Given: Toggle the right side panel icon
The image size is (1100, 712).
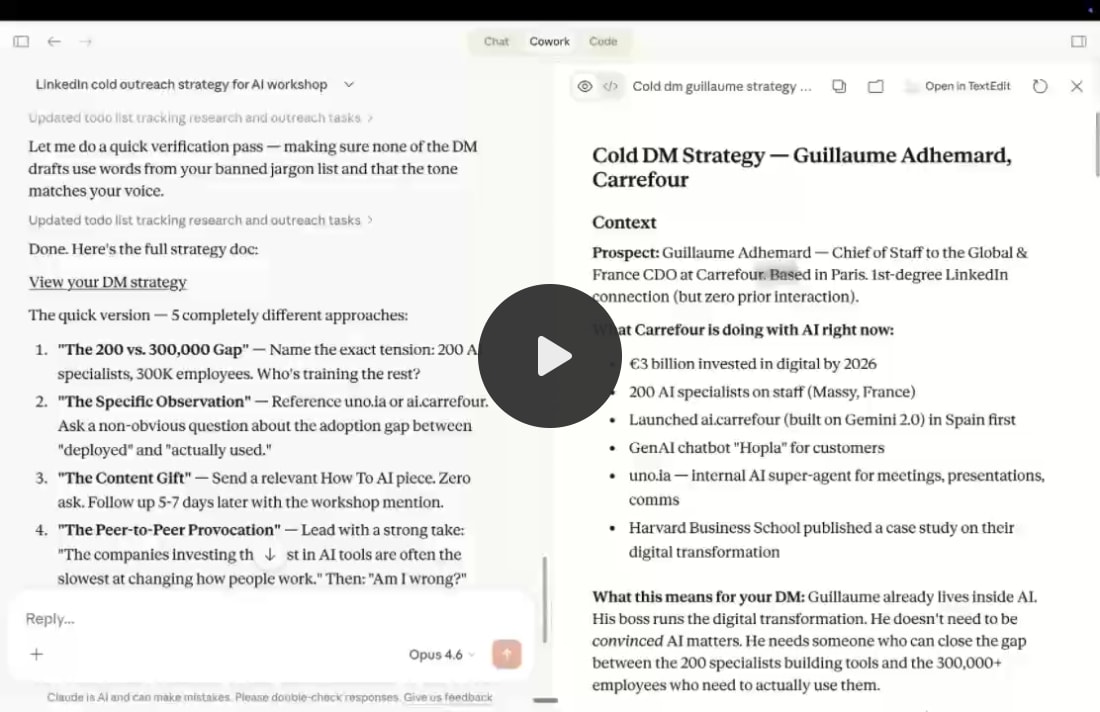Looking at the screenshot, I should click(x=1078, y=41).
